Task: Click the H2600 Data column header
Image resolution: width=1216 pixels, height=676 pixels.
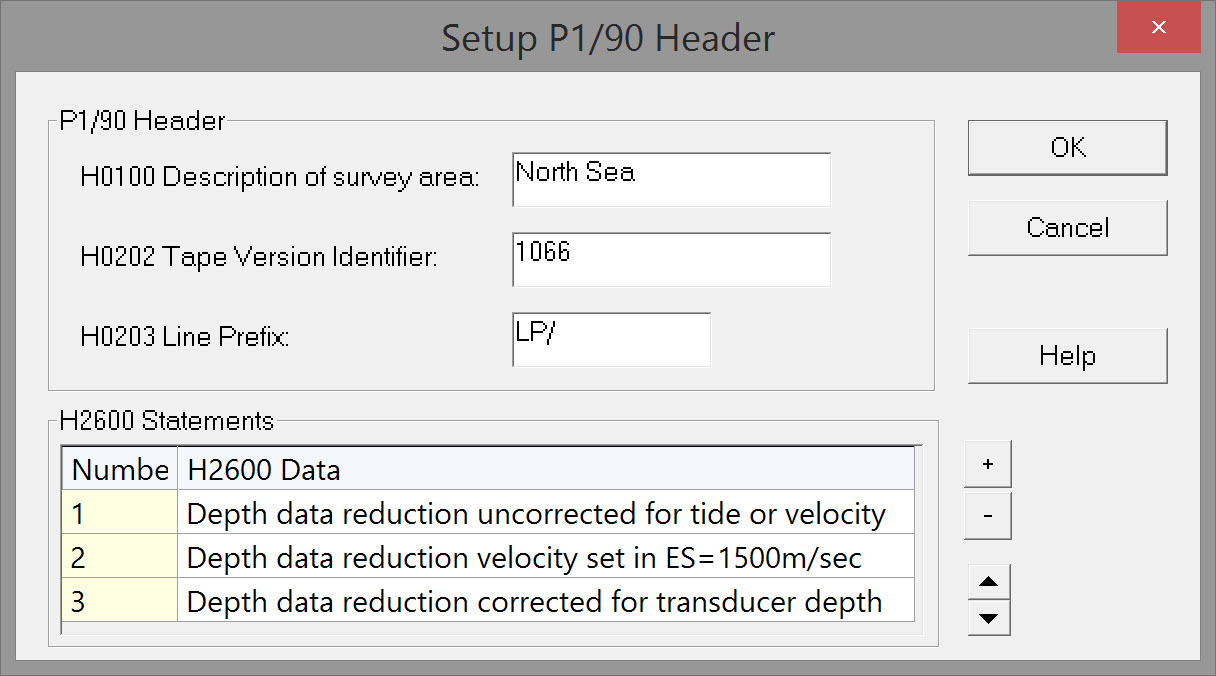Action: click(545, 469)
